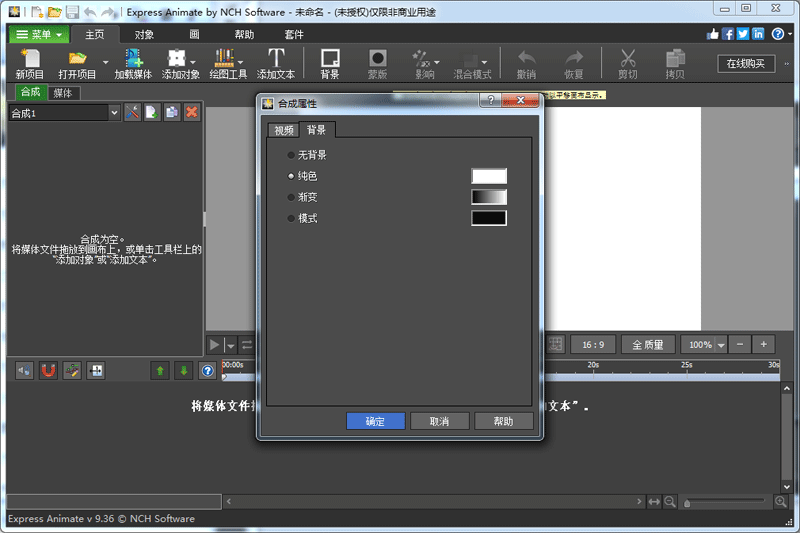
Task: Click the 16:9 aspect ratio button
Action: (x=593, y=345)
